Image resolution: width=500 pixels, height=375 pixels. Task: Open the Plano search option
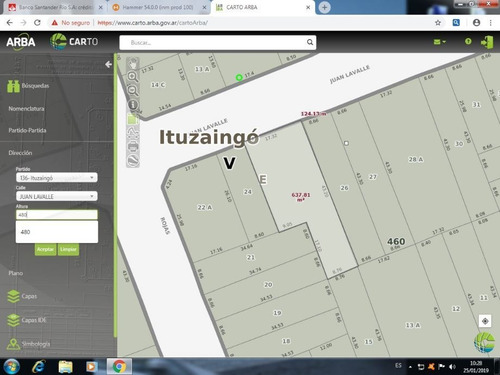pyautogui.click(x=16, y=273)
